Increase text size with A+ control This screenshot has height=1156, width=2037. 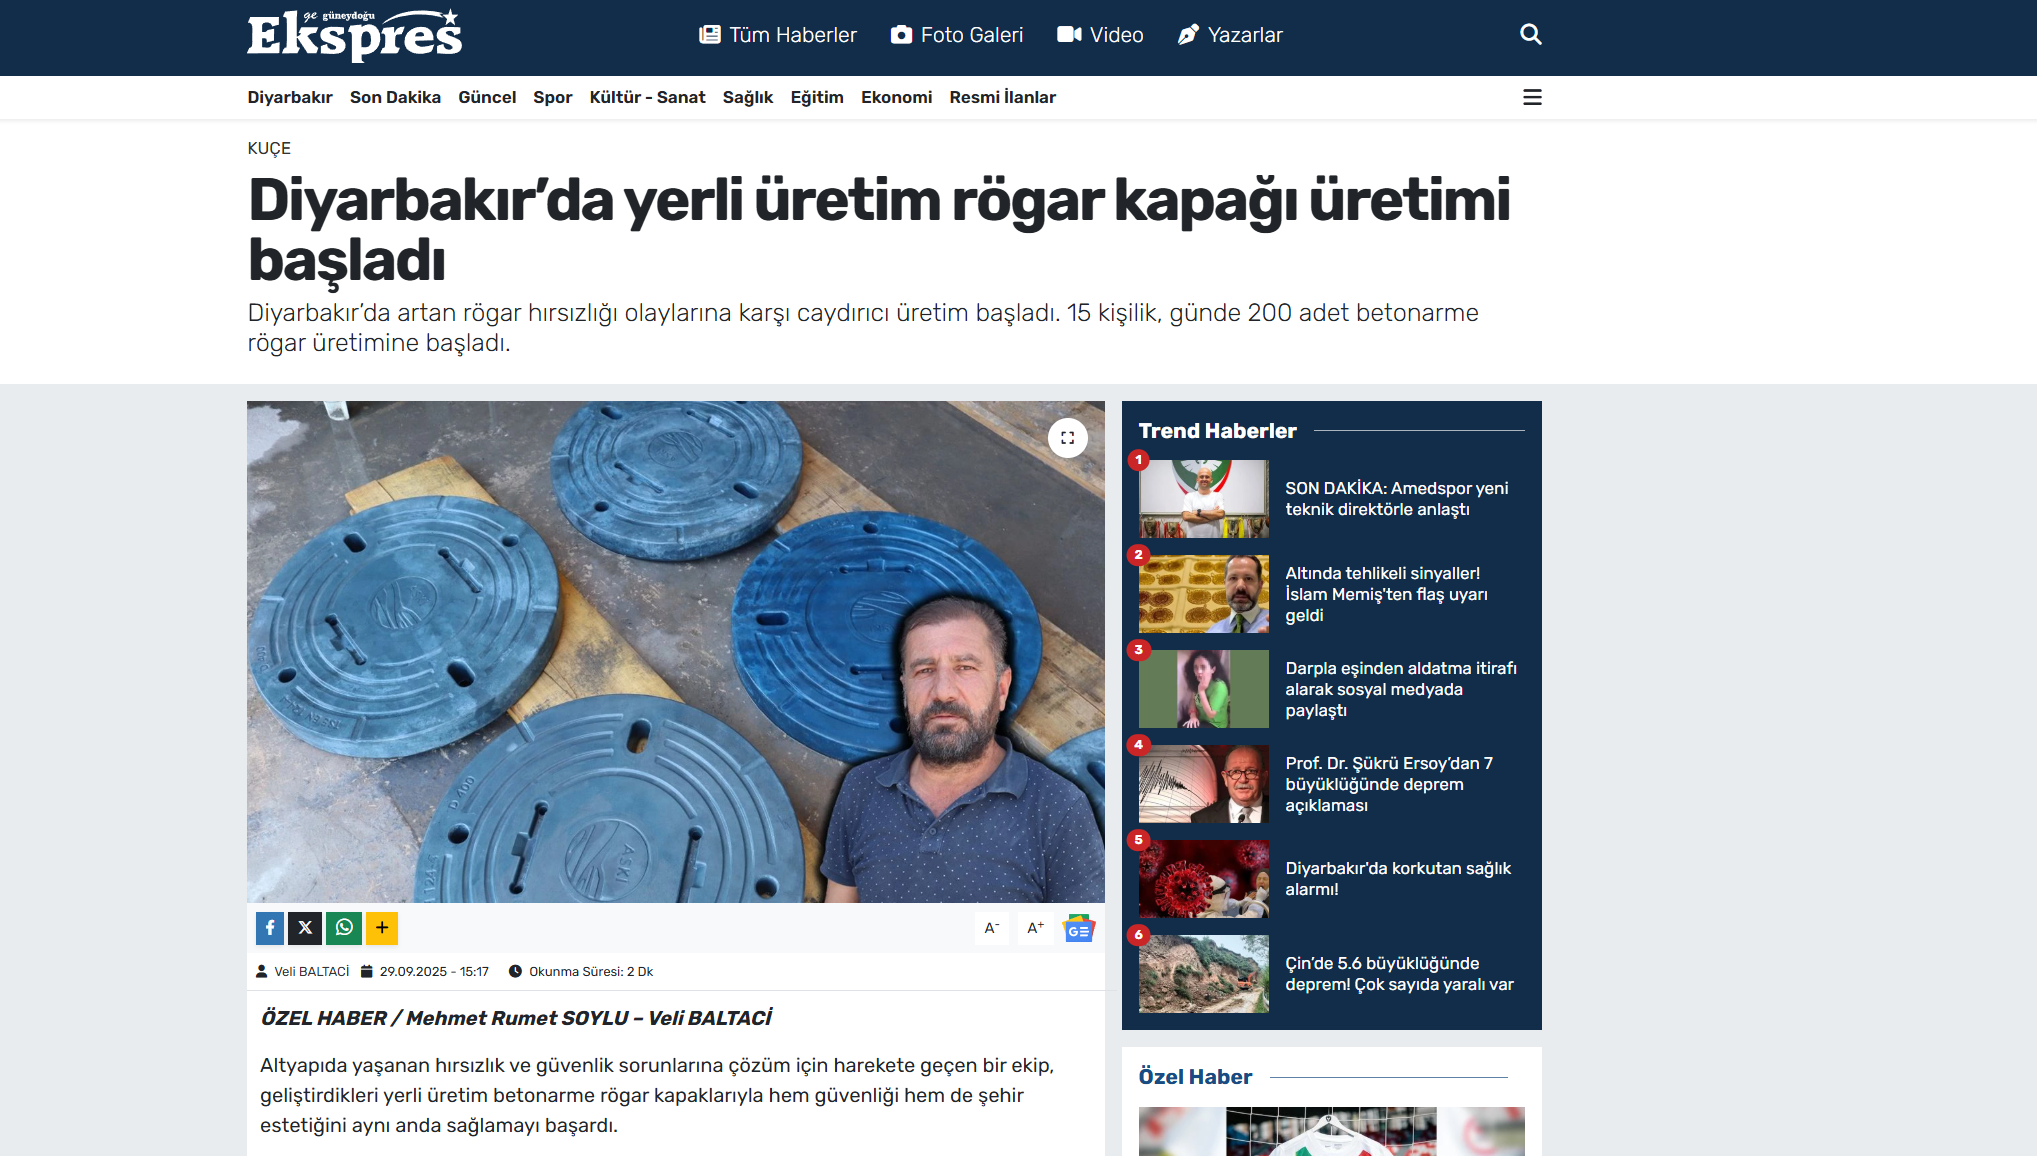[1034, 928]
